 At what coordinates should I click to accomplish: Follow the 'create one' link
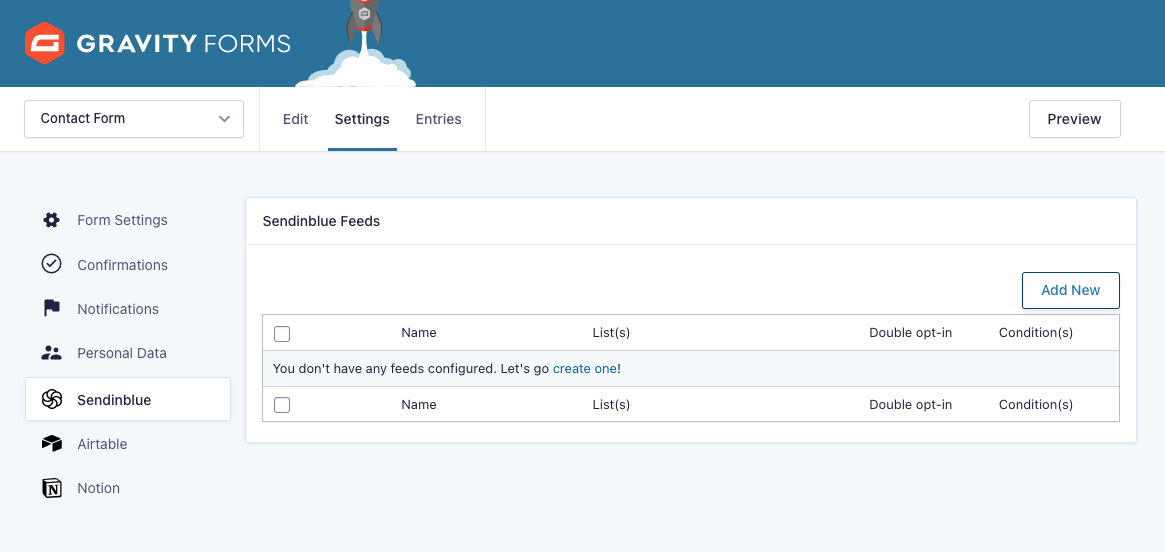click(585, 368)
